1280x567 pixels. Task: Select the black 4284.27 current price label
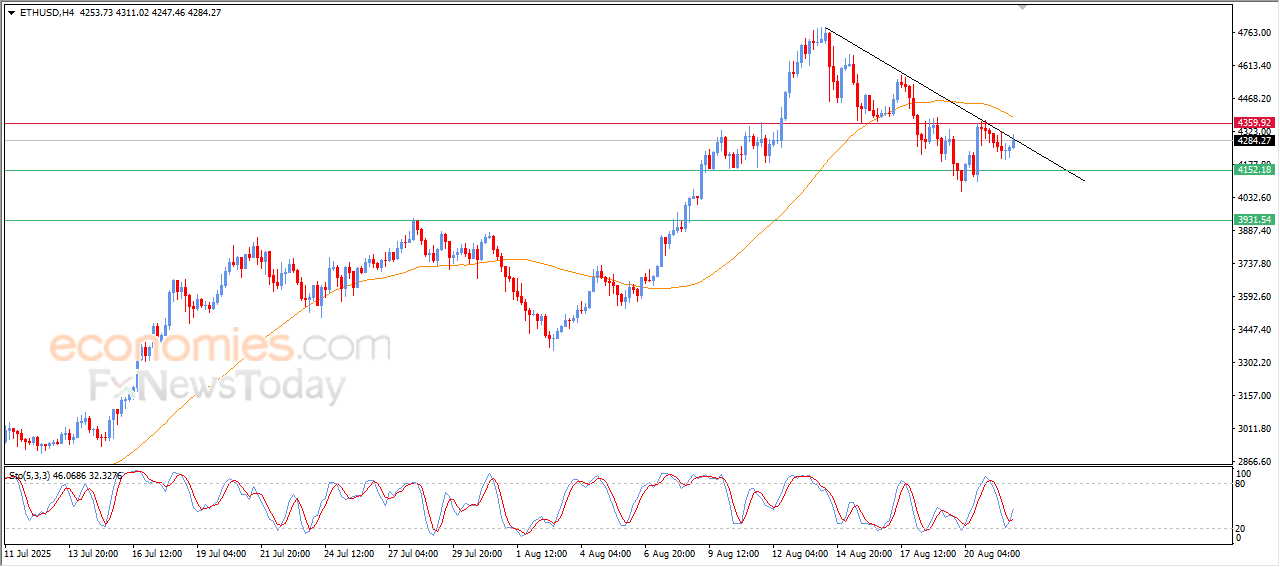click(x=1252, y=141)
